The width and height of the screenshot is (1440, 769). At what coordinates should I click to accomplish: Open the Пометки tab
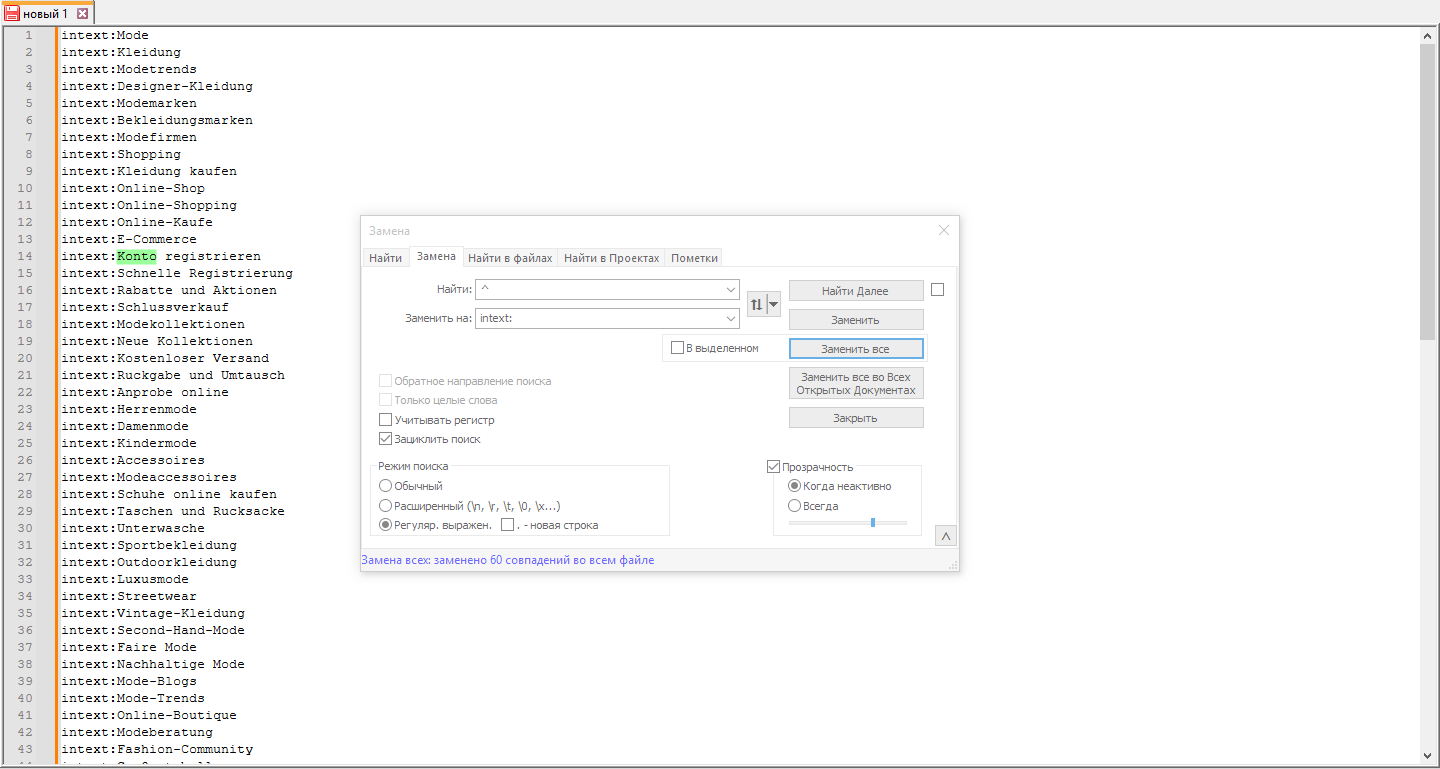[x=694, y=258]
